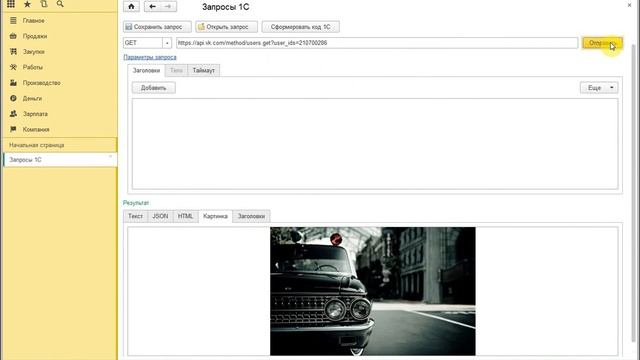Click the yellow Отправить button

point(602,43)
